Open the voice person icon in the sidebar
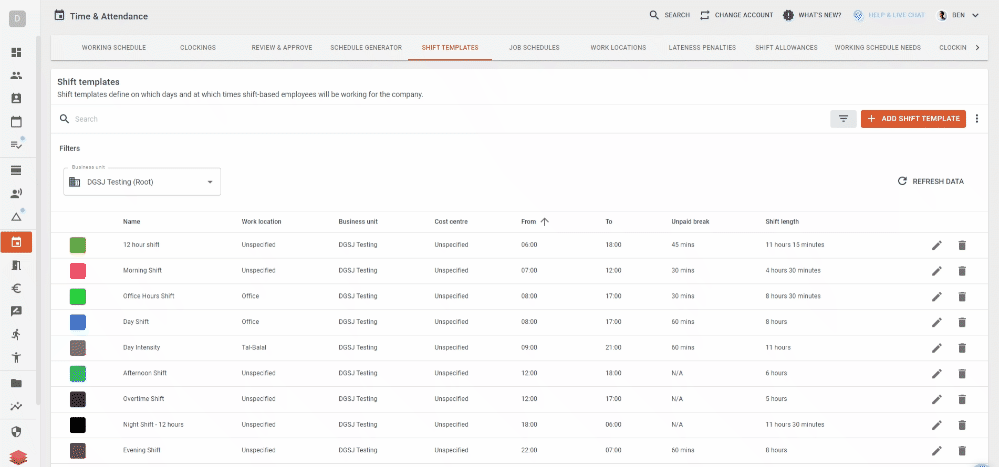This screenshot has width=999, height=467. tap(17, 194)
